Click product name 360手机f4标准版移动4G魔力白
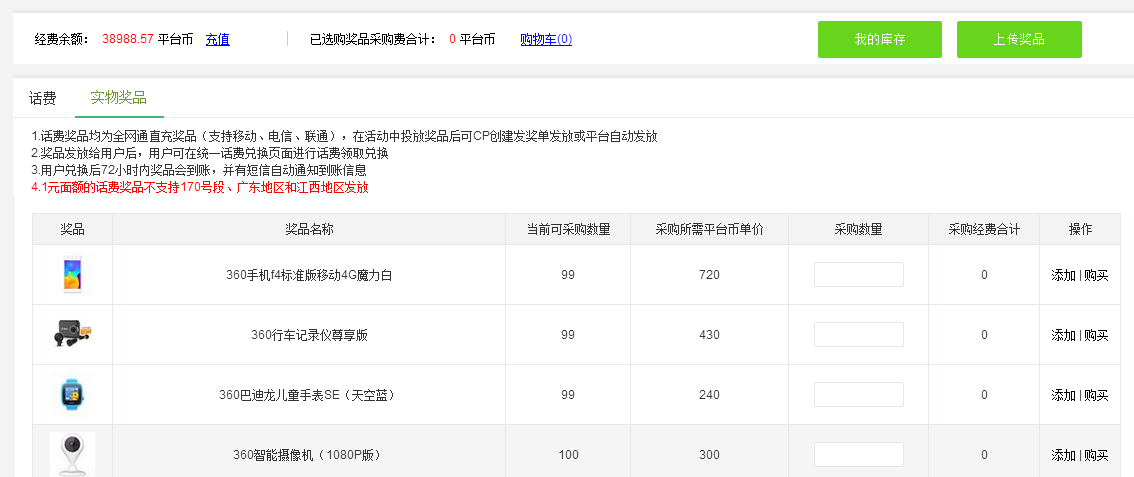This screenshot has width=1134, height=477. (x=309, y=275)
